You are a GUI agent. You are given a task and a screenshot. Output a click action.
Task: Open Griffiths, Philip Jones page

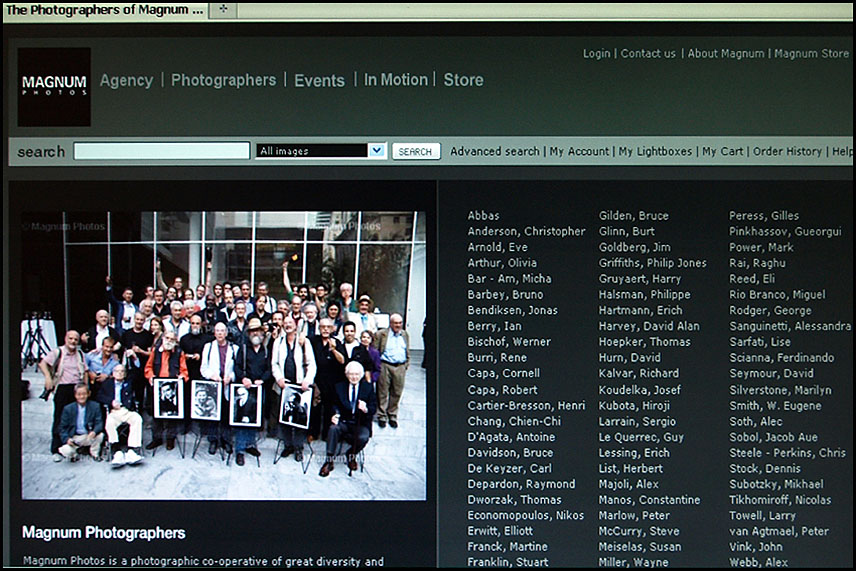(x=652, y=263)
